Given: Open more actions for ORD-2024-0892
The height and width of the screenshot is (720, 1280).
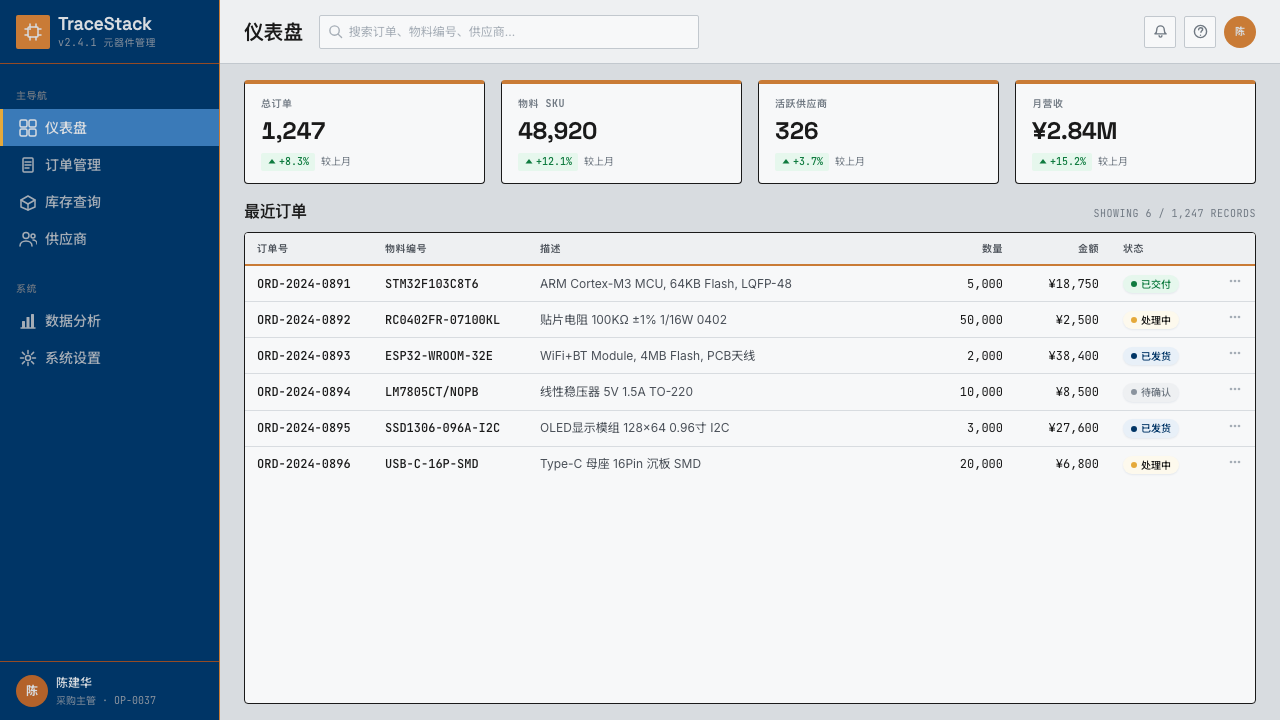Looking at the screenshot, I should pyautogui.click(x=1235, y=317).
